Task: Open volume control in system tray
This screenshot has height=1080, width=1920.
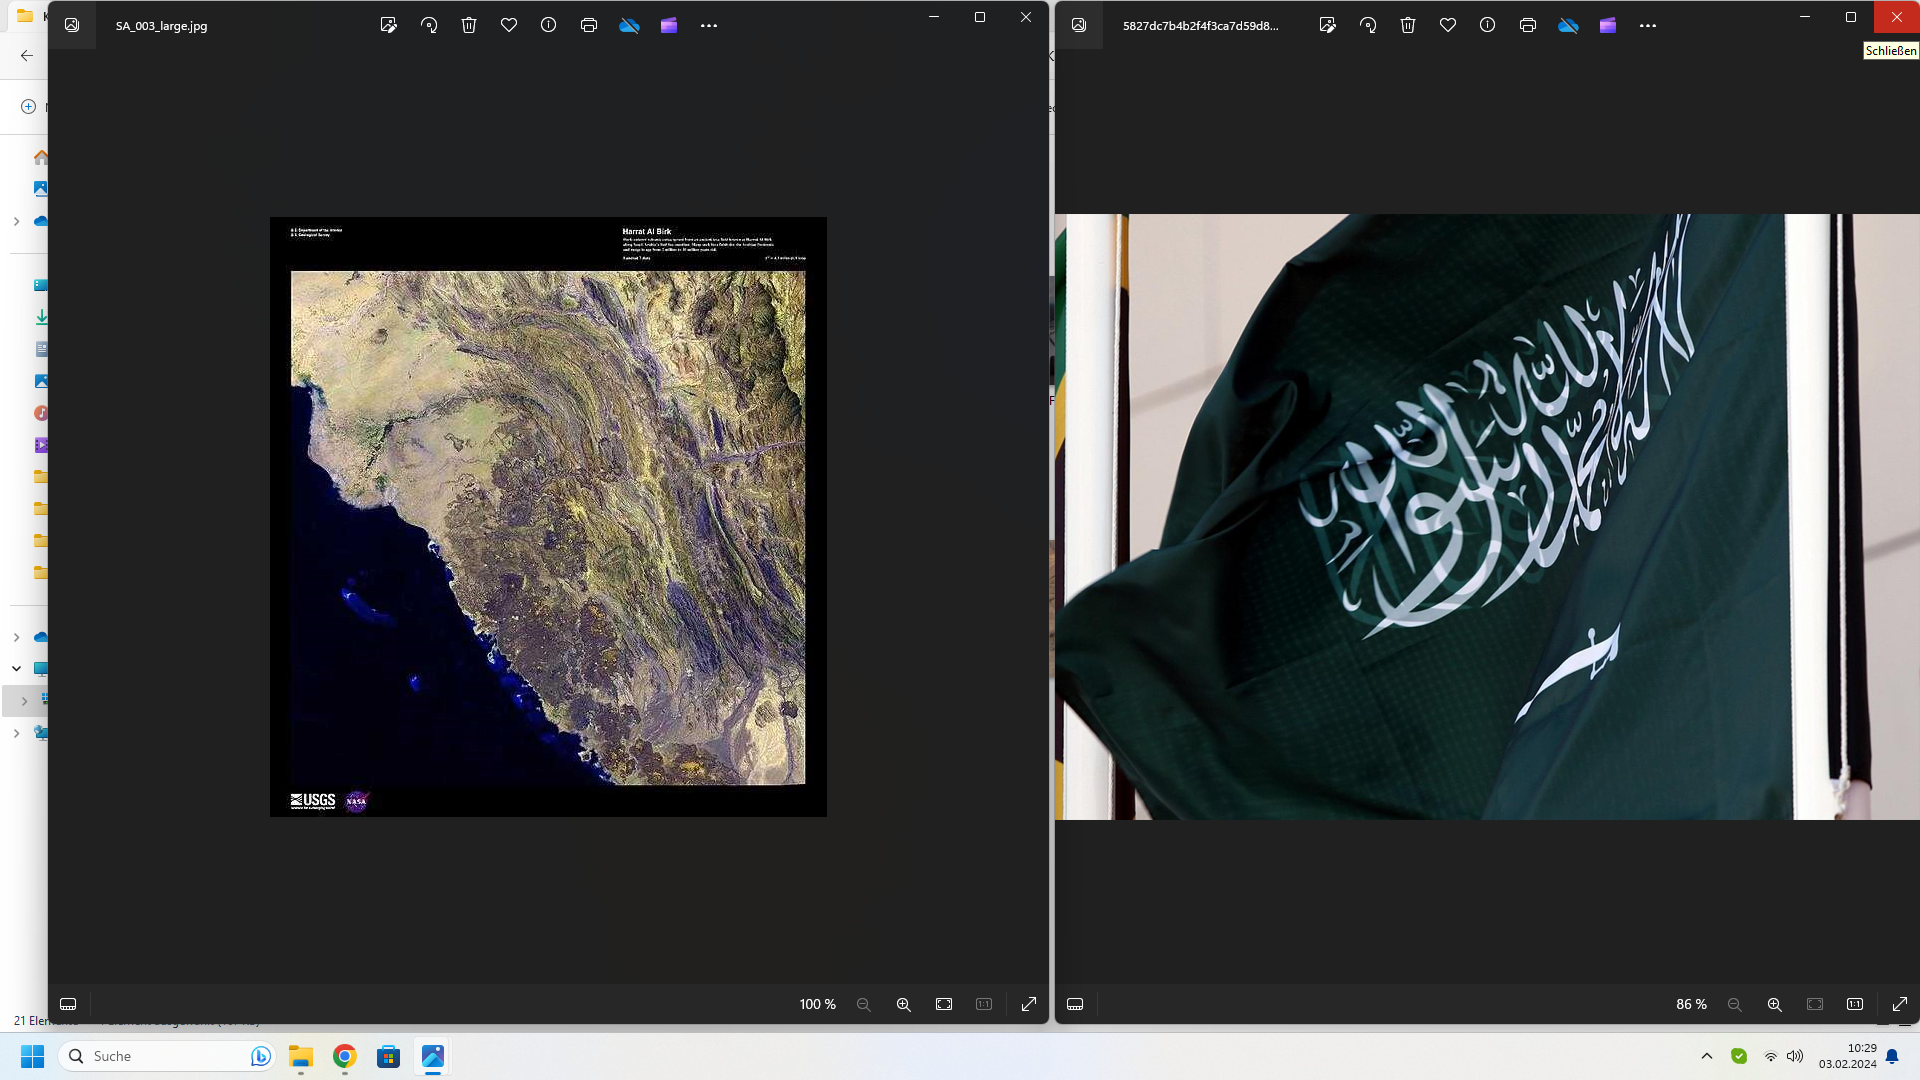Action: [x=1795, y=1056]
